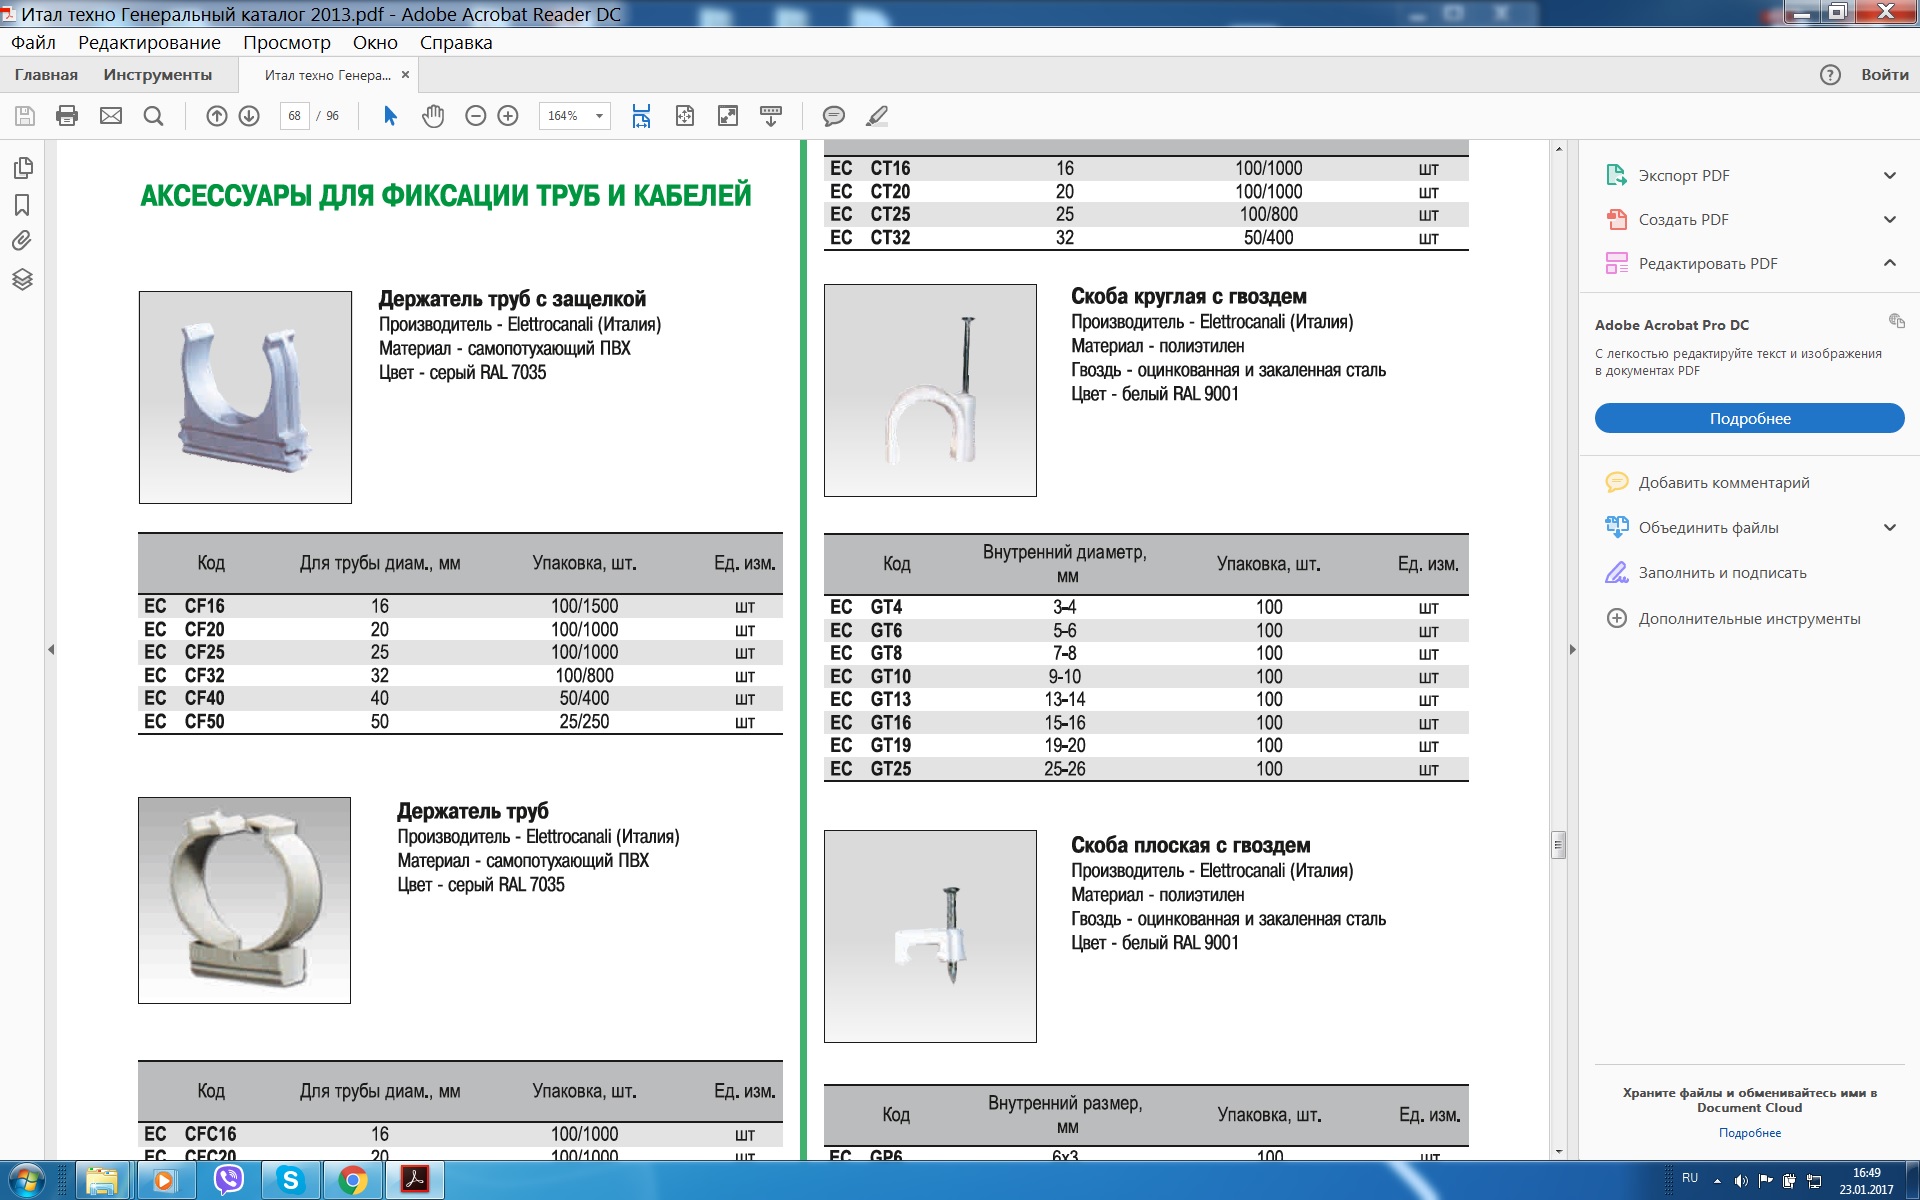
Task: Open the Справка menu
Action: pyautogui.click(x=456, y=42)
